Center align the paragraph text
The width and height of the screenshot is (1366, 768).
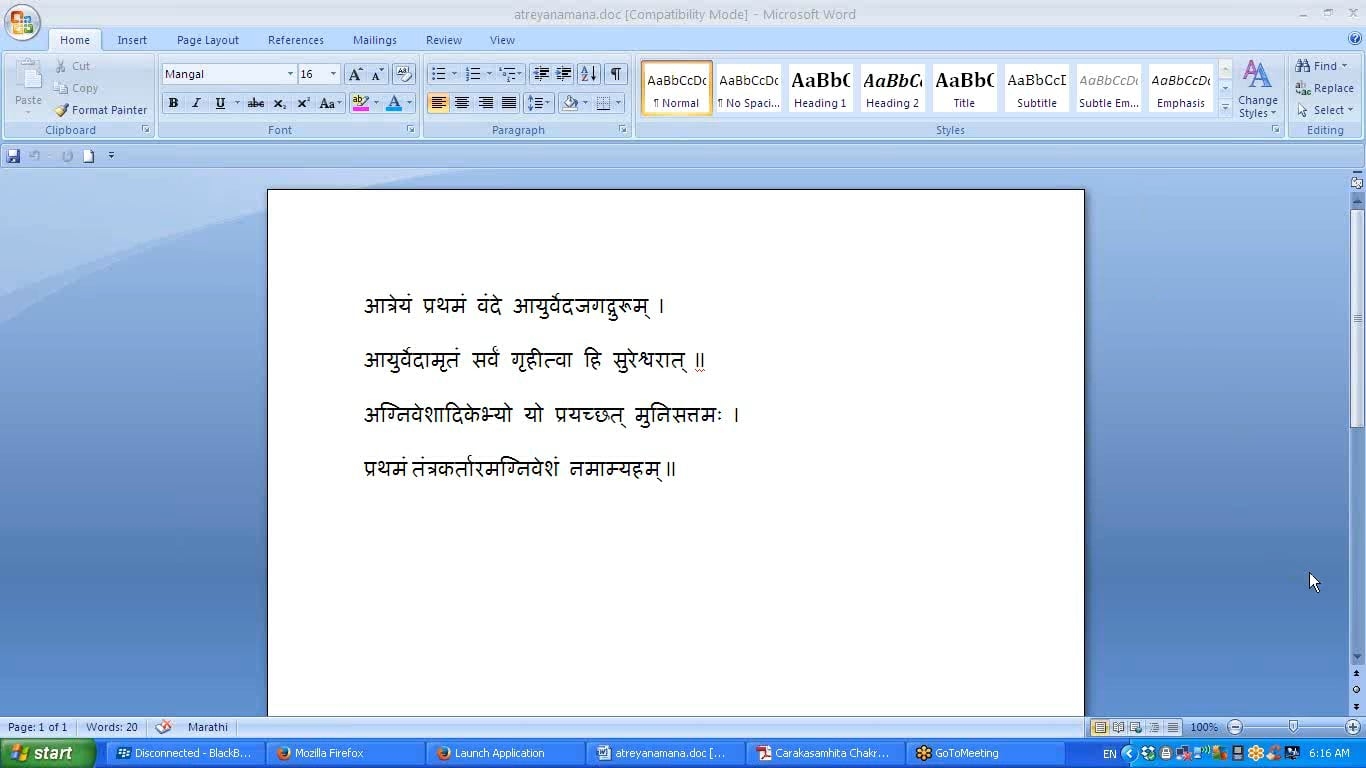(x=462, y=103)
